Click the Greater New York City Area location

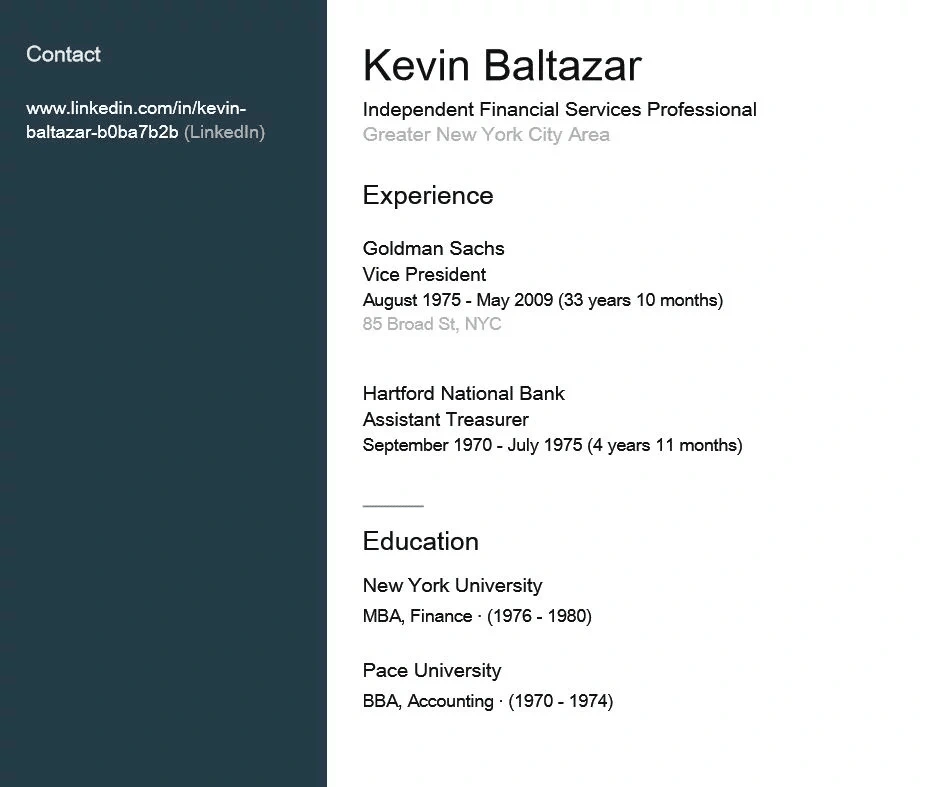[486, 135]
